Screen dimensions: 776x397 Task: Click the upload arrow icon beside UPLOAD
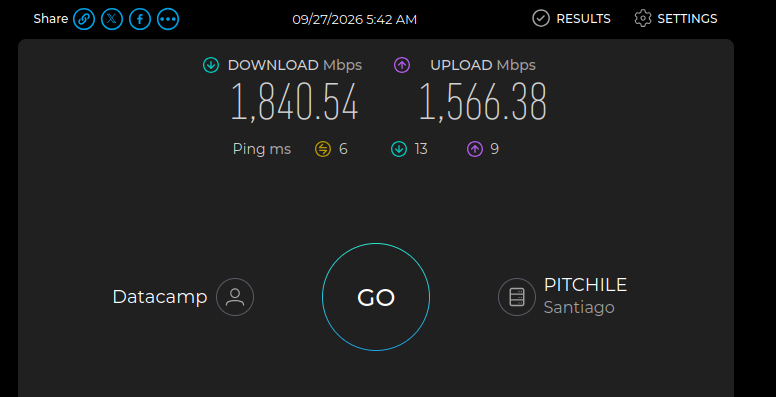[402, 65]
